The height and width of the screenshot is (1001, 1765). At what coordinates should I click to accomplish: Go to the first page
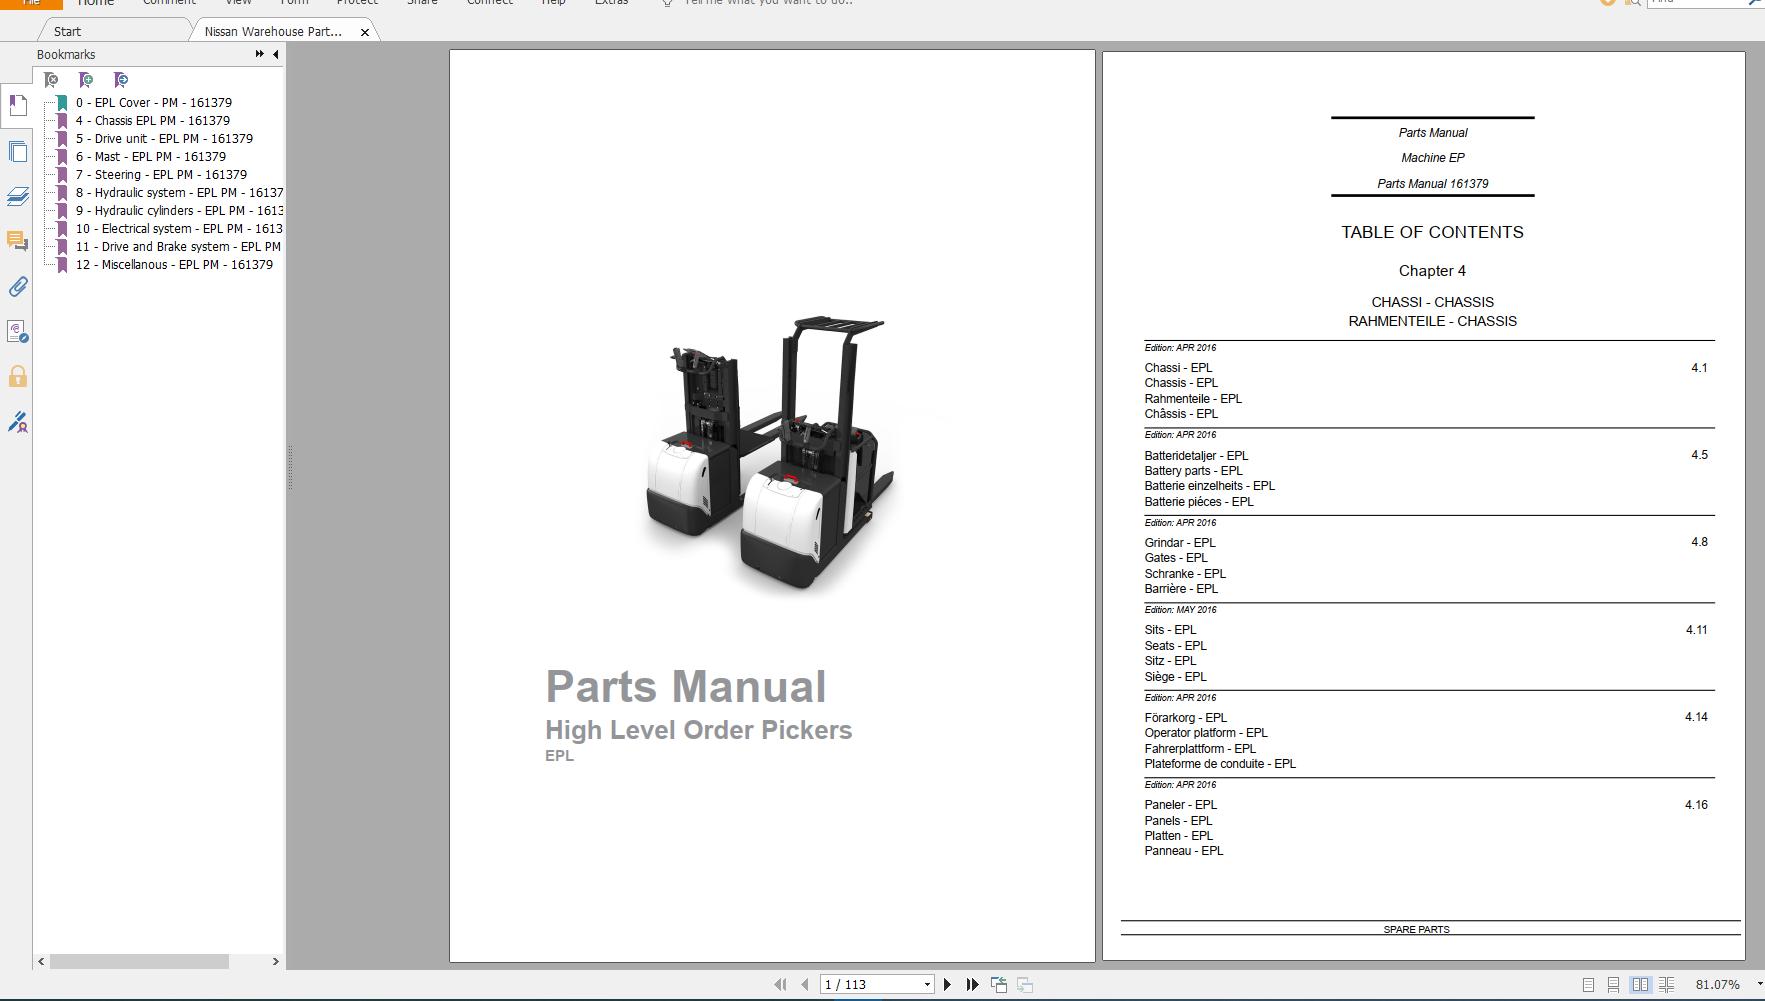point(780,985)
